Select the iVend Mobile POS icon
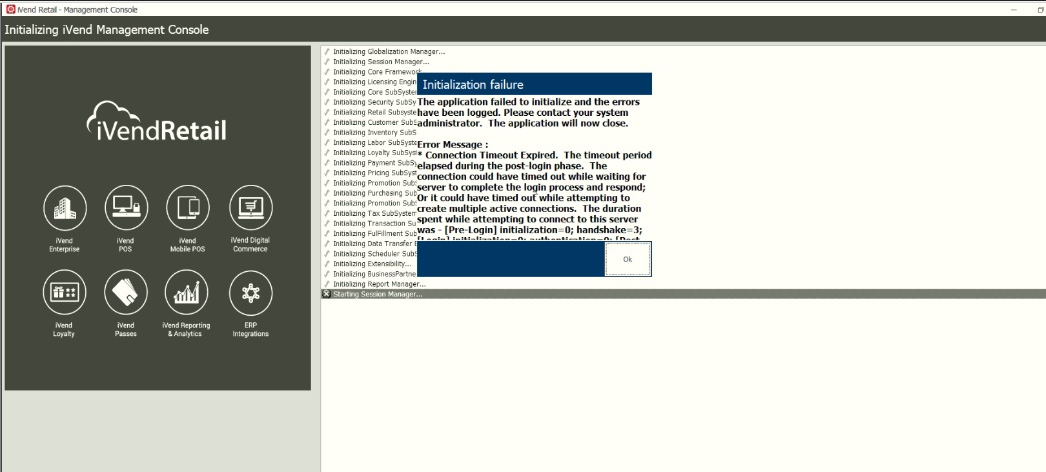This screenshot has height=472, width=1046. click(x=187, y=207)
